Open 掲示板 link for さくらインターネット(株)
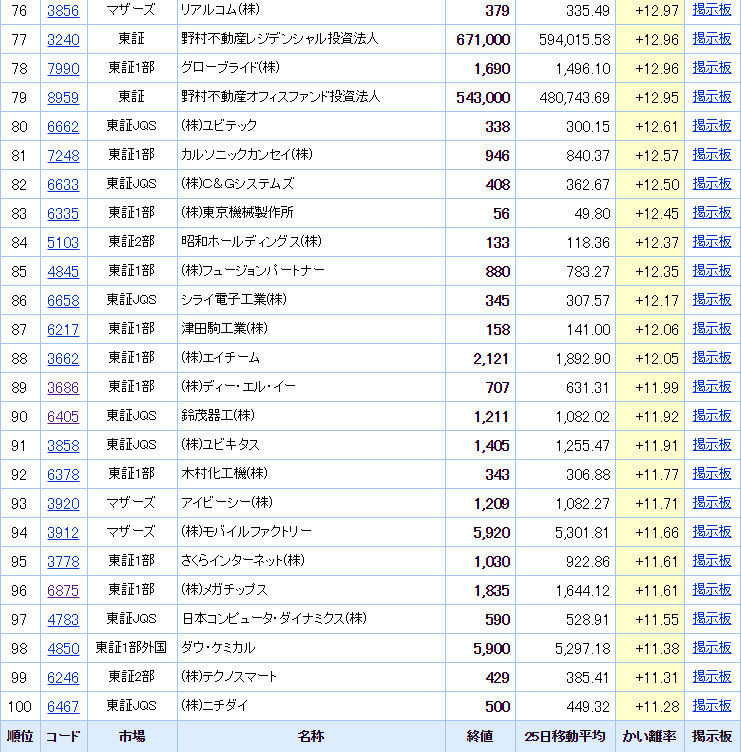The width and height of the screenshot is (741, 752). pyautogui.click(x=712, y=561)
